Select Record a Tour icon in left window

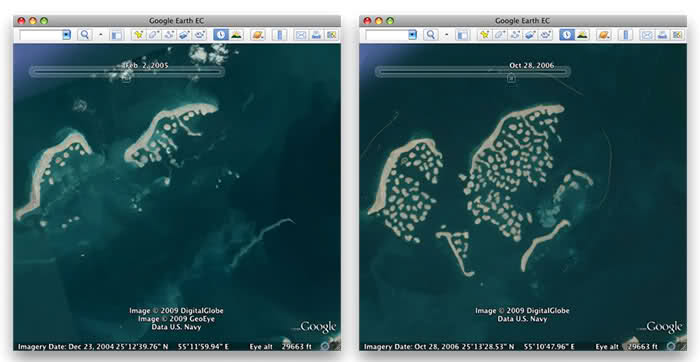pos(200,35)
